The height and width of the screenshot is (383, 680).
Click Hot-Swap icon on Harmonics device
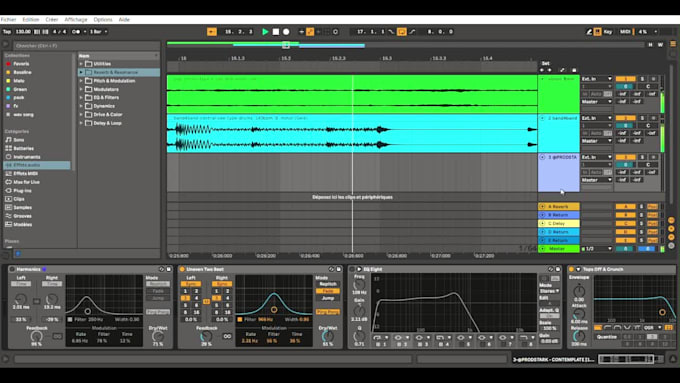(x=161, y=269)
